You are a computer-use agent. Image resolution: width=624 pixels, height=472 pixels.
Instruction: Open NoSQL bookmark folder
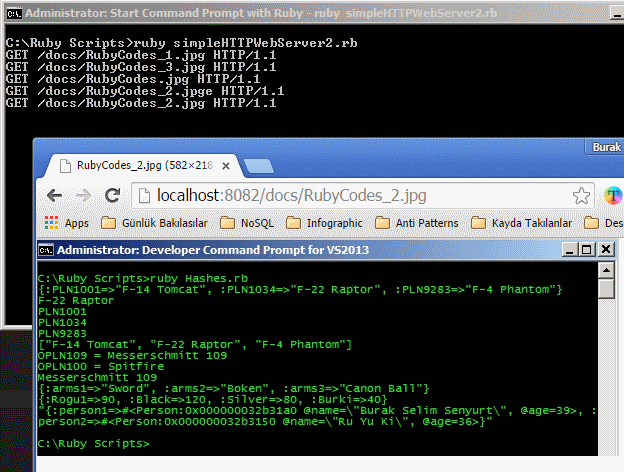click(x=247, y=223)
